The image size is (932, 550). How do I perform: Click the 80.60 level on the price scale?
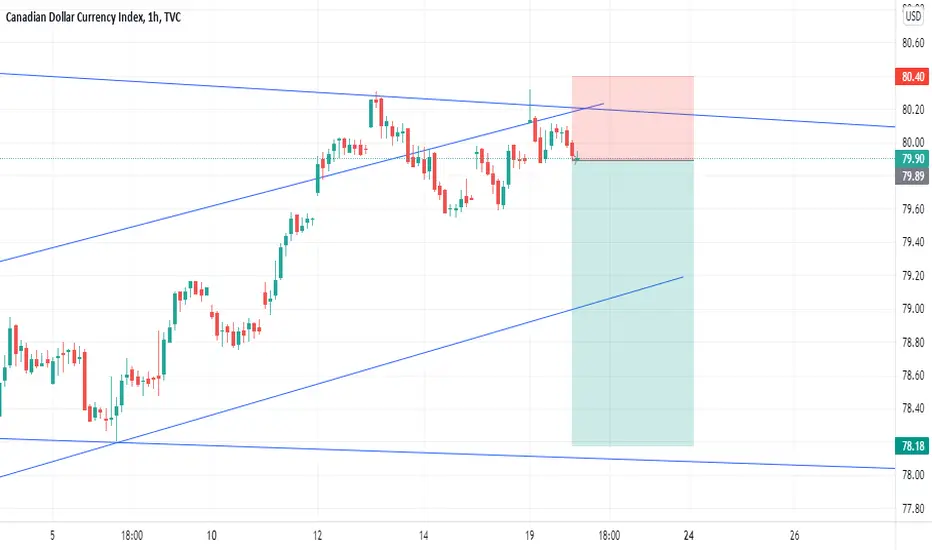pos(913,43)
